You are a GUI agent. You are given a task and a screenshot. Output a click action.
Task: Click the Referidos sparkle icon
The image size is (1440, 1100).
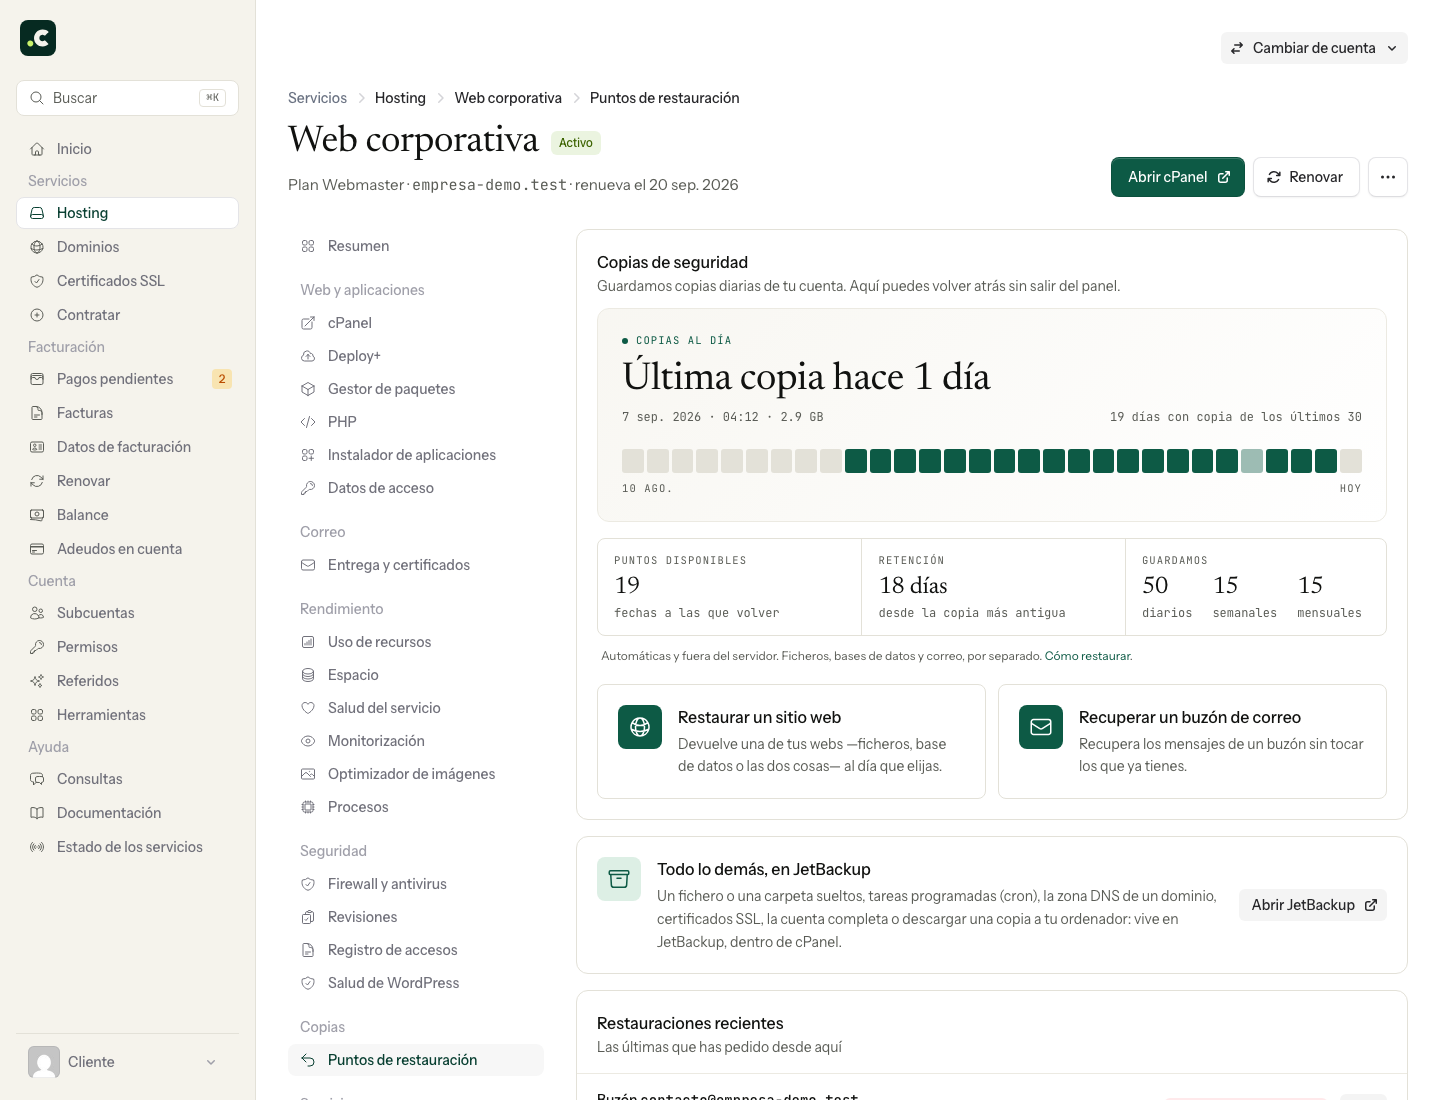click(x=37, y=681)
